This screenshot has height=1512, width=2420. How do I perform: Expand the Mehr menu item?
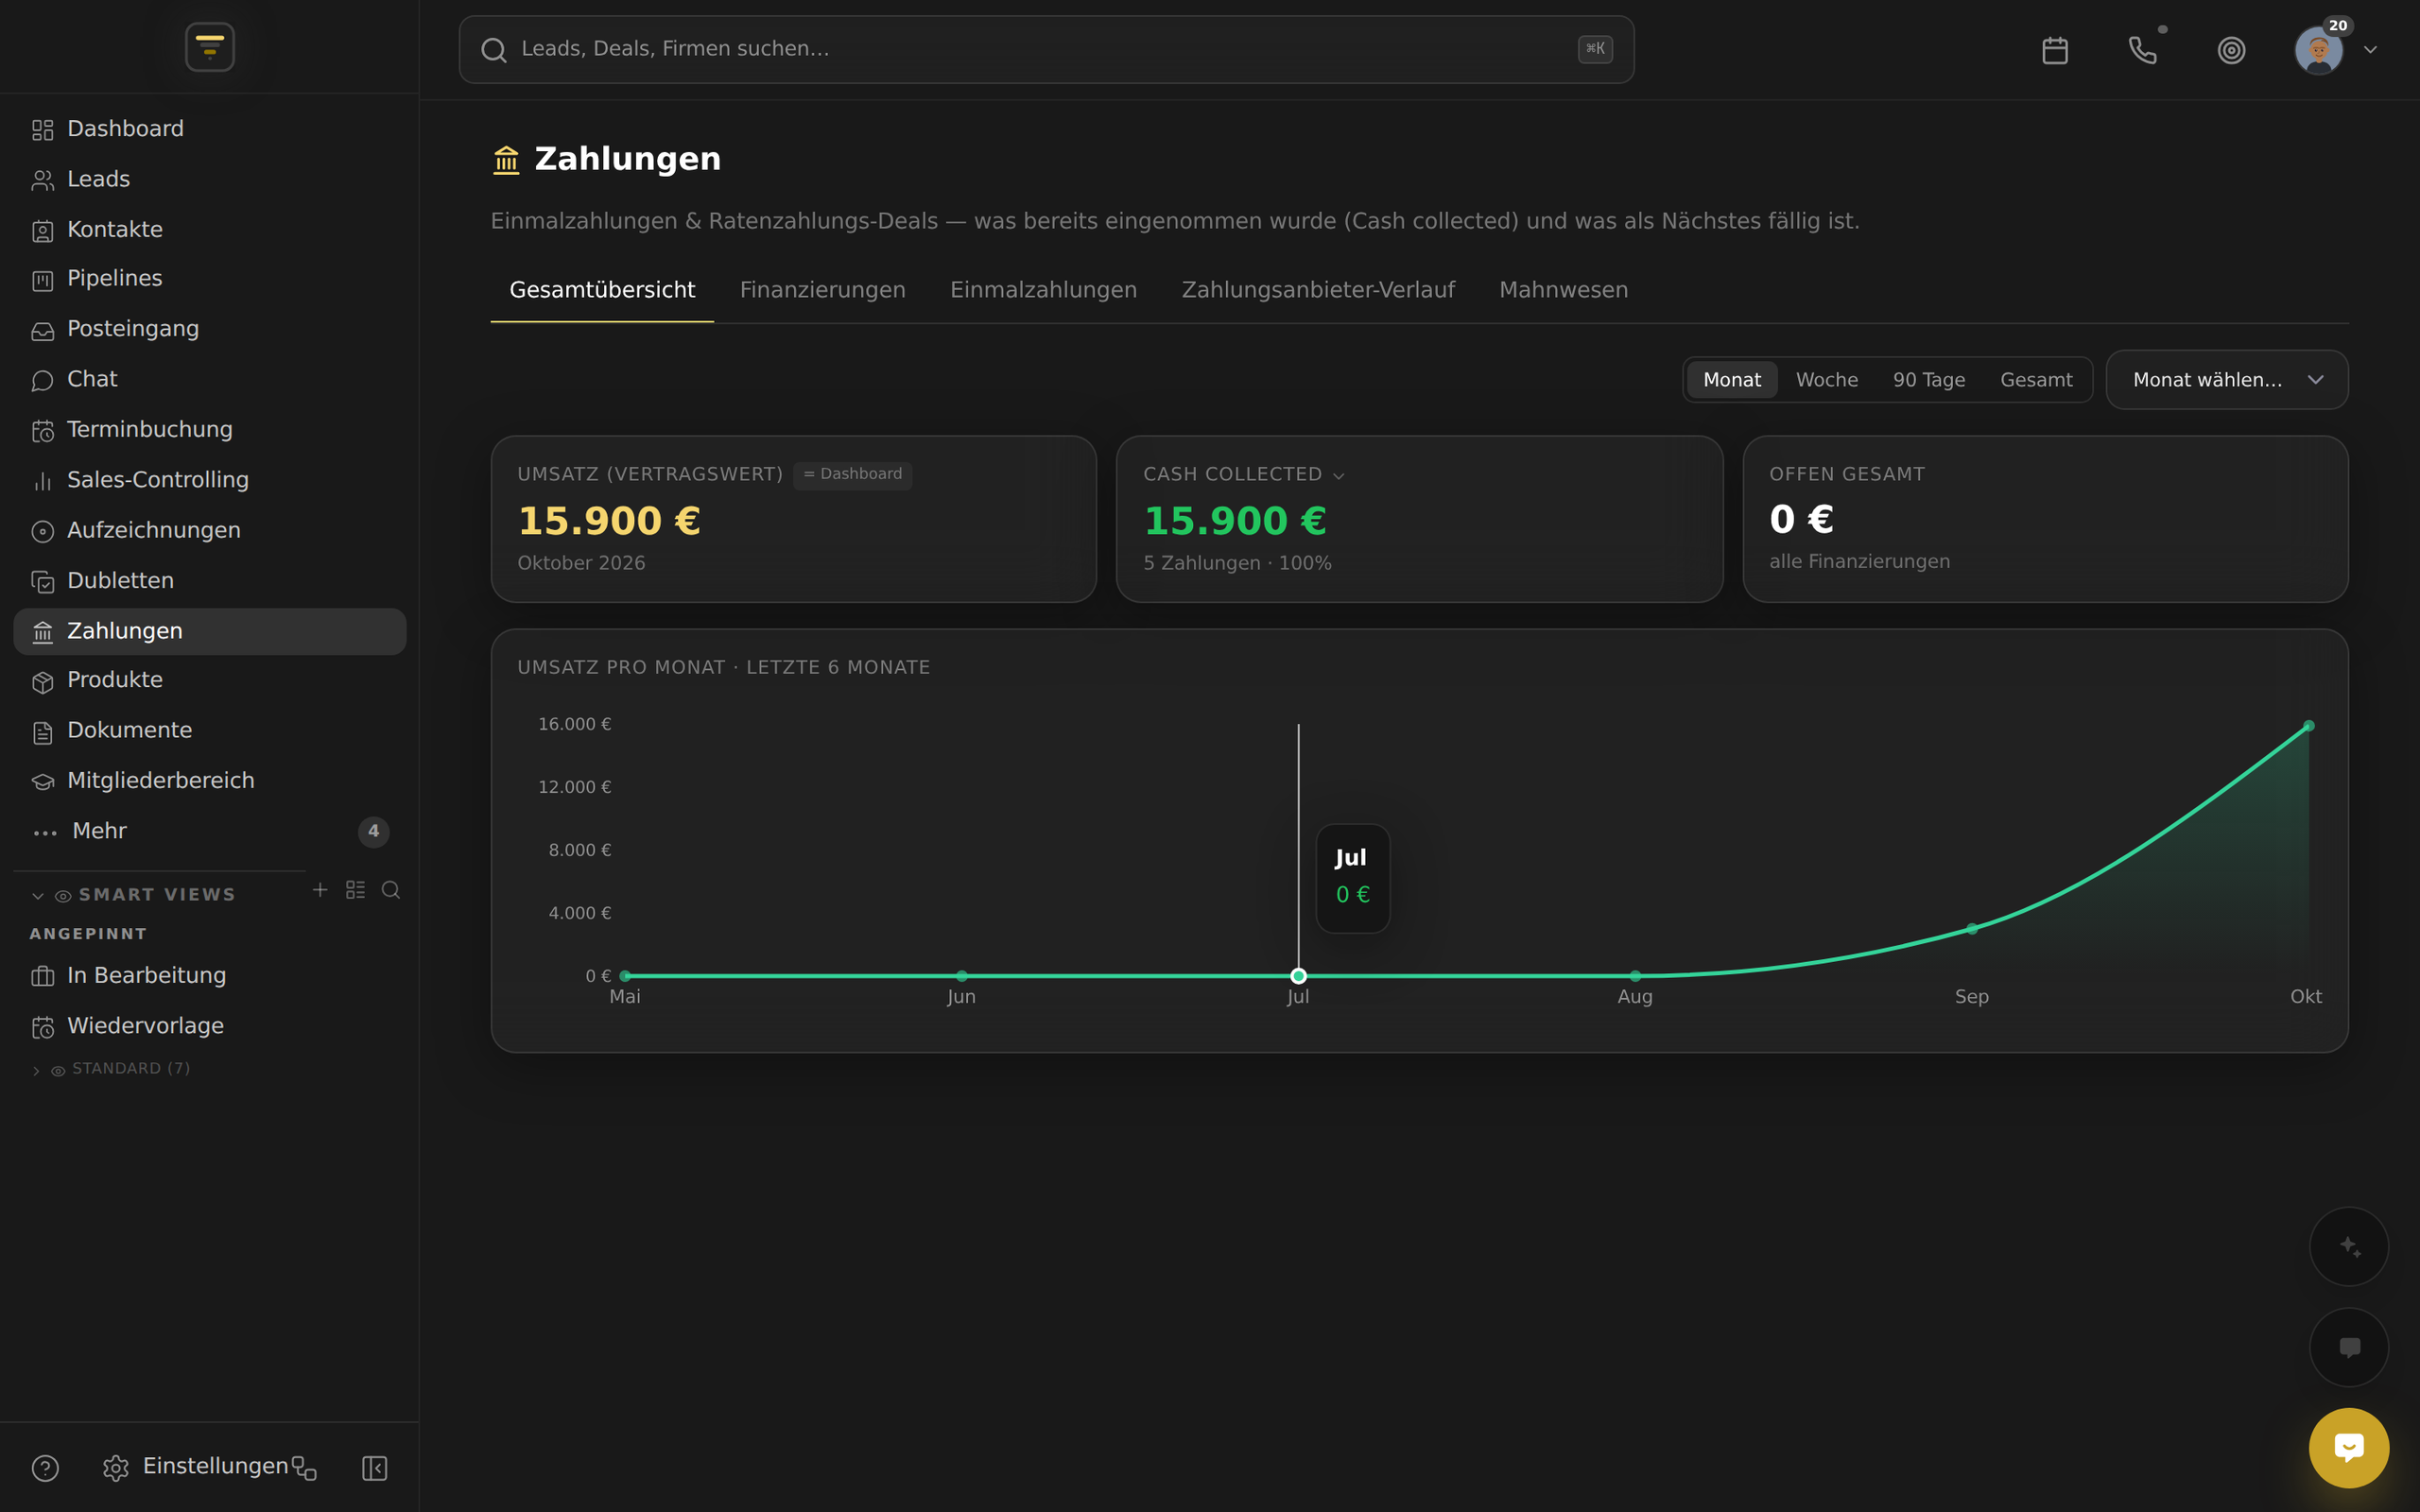(210, 831)
